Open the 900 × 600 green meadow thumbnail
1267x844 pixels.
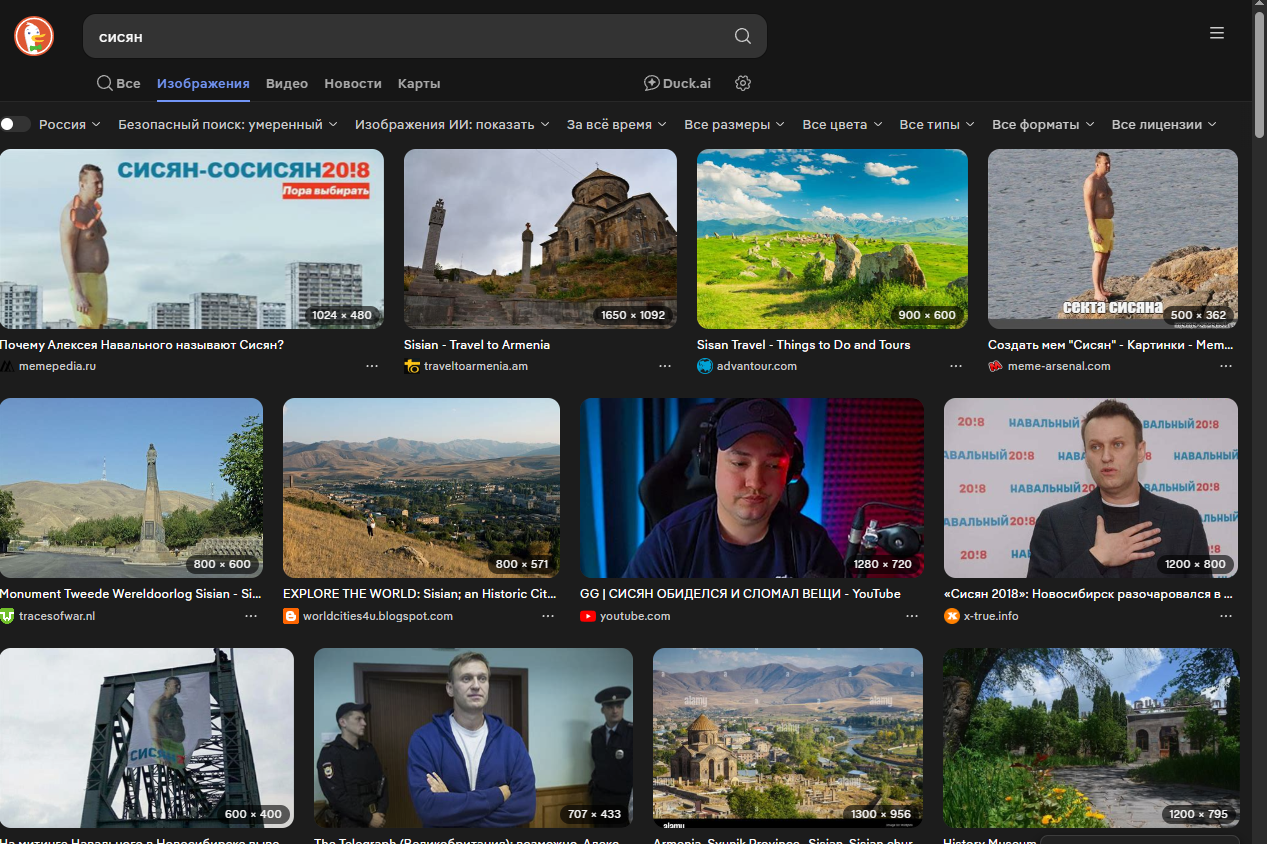click(832, 239)
